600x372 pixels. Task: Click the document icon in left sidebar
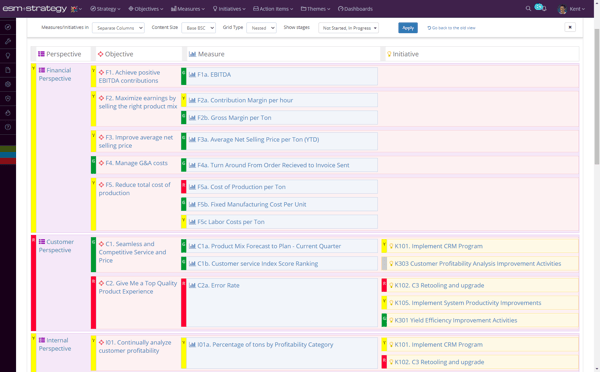[x=8, y=70]
